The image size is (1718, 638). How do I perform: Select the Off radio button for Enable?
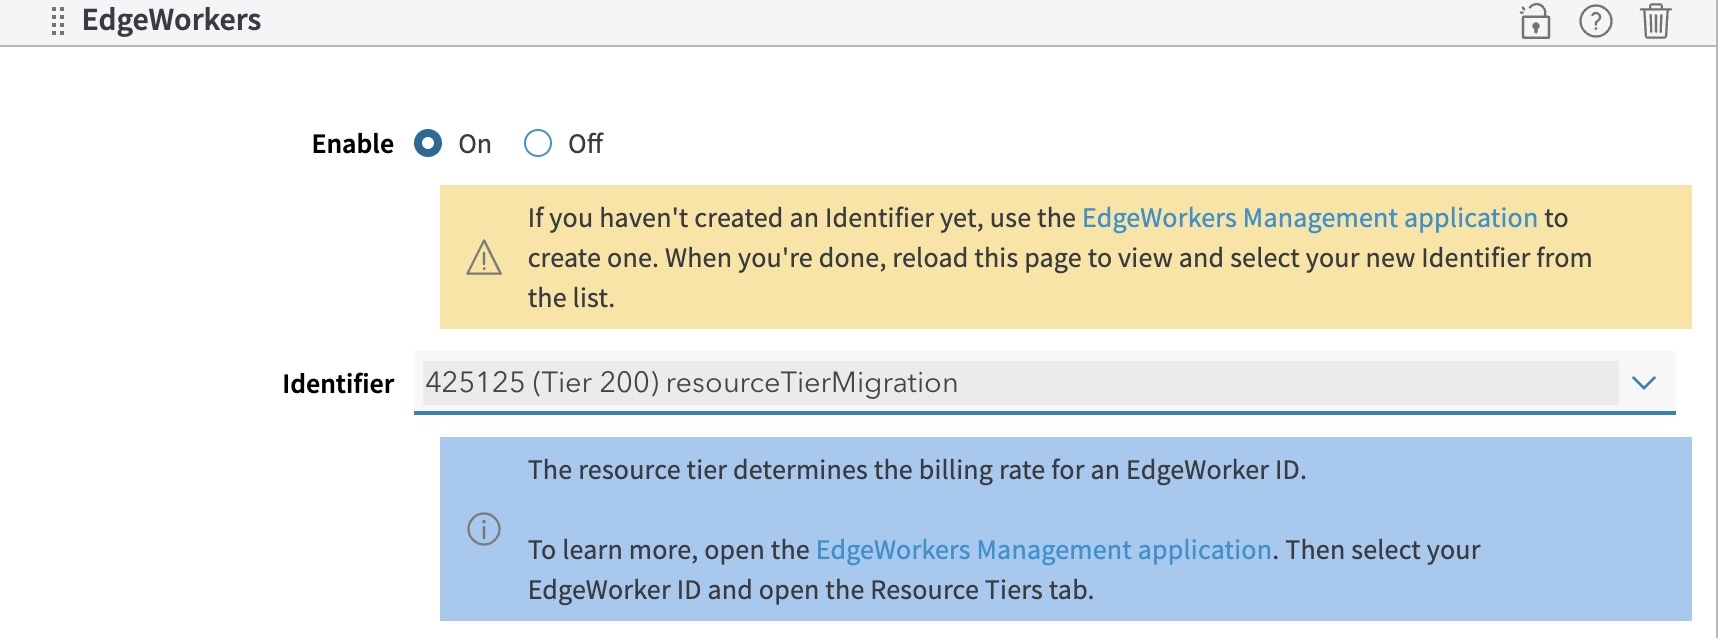538,144
